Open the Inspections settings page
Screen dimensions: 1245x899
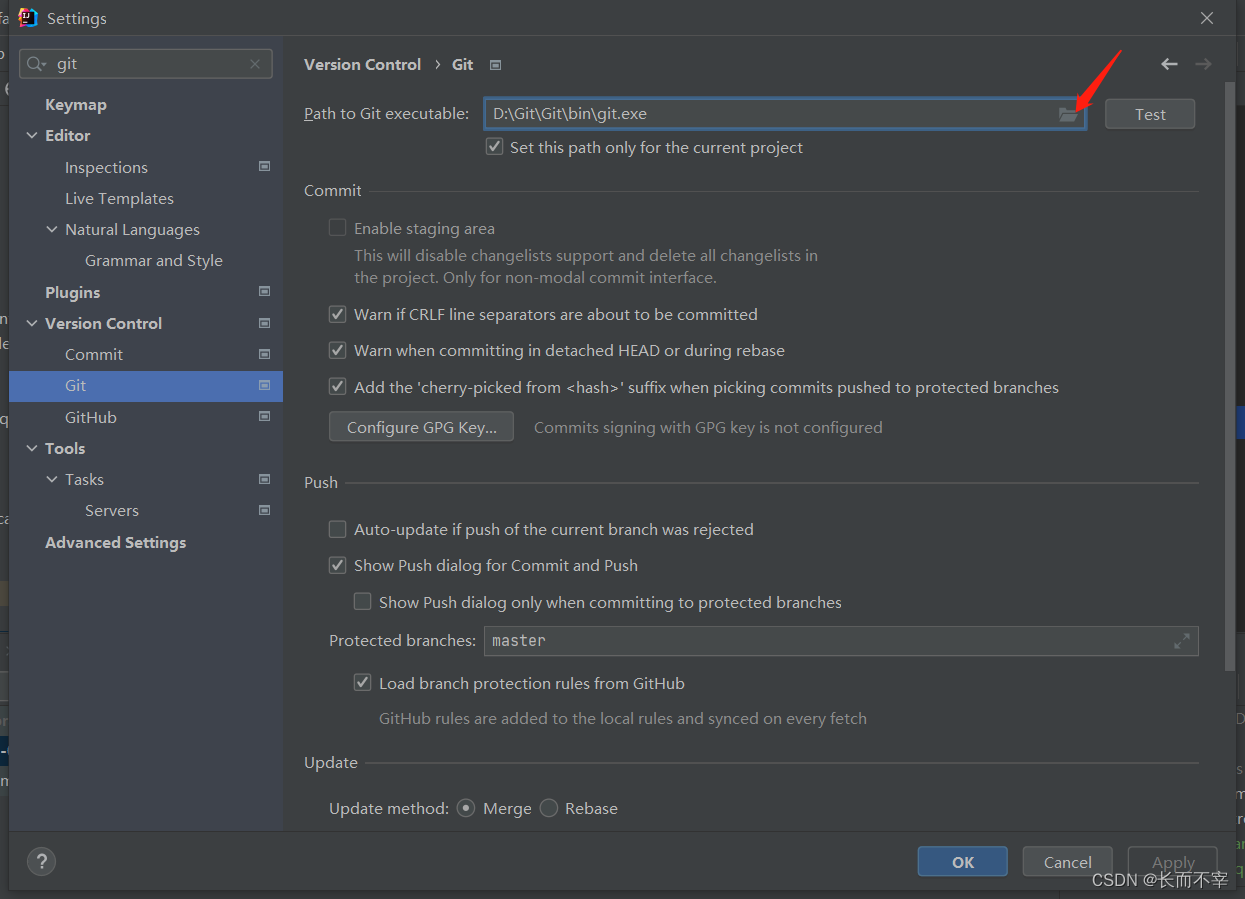click(x=106, y=167)
